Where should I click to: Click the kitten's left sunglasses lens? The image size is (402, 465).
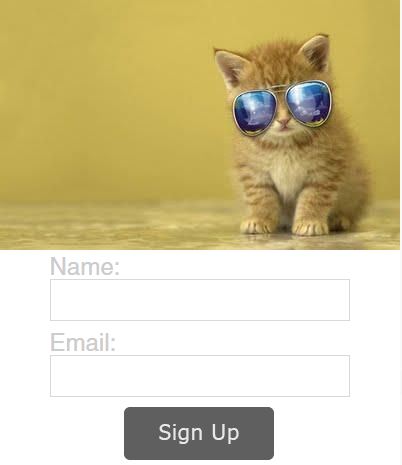(x=255, y=112)
